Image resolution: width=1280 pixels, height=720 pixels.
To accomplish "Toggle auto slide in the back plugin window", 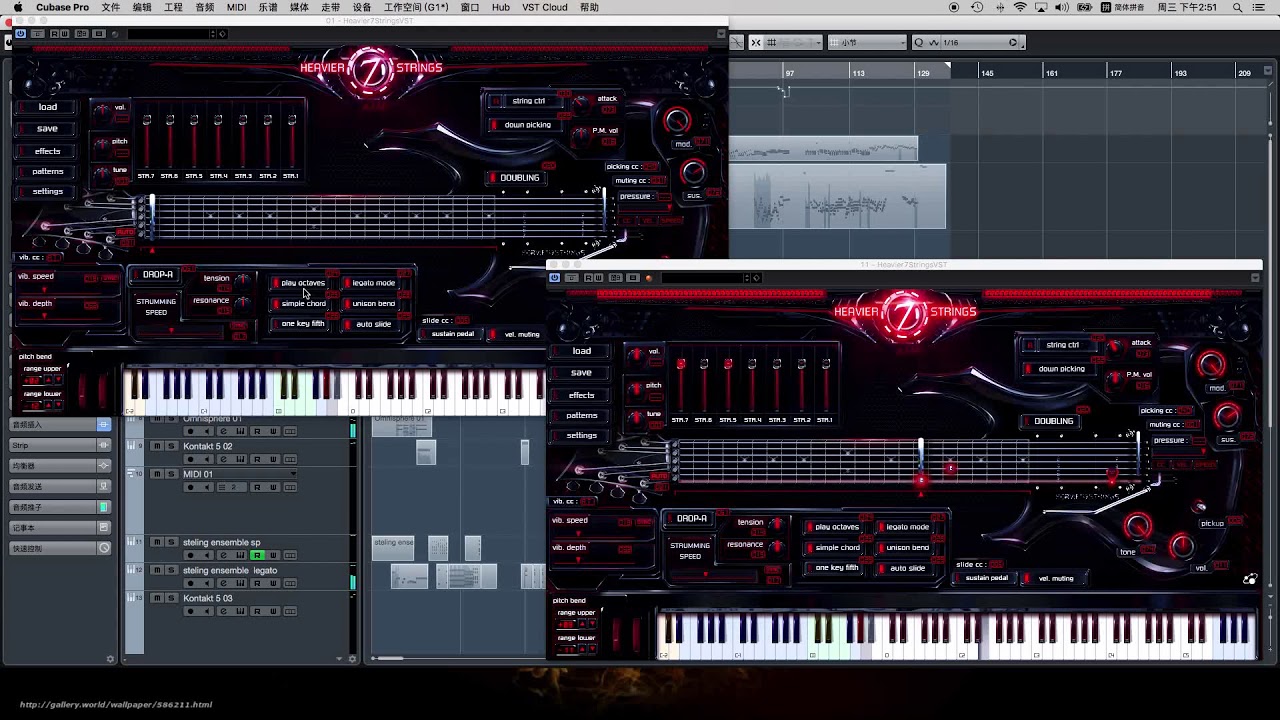I will coord(373,324).
